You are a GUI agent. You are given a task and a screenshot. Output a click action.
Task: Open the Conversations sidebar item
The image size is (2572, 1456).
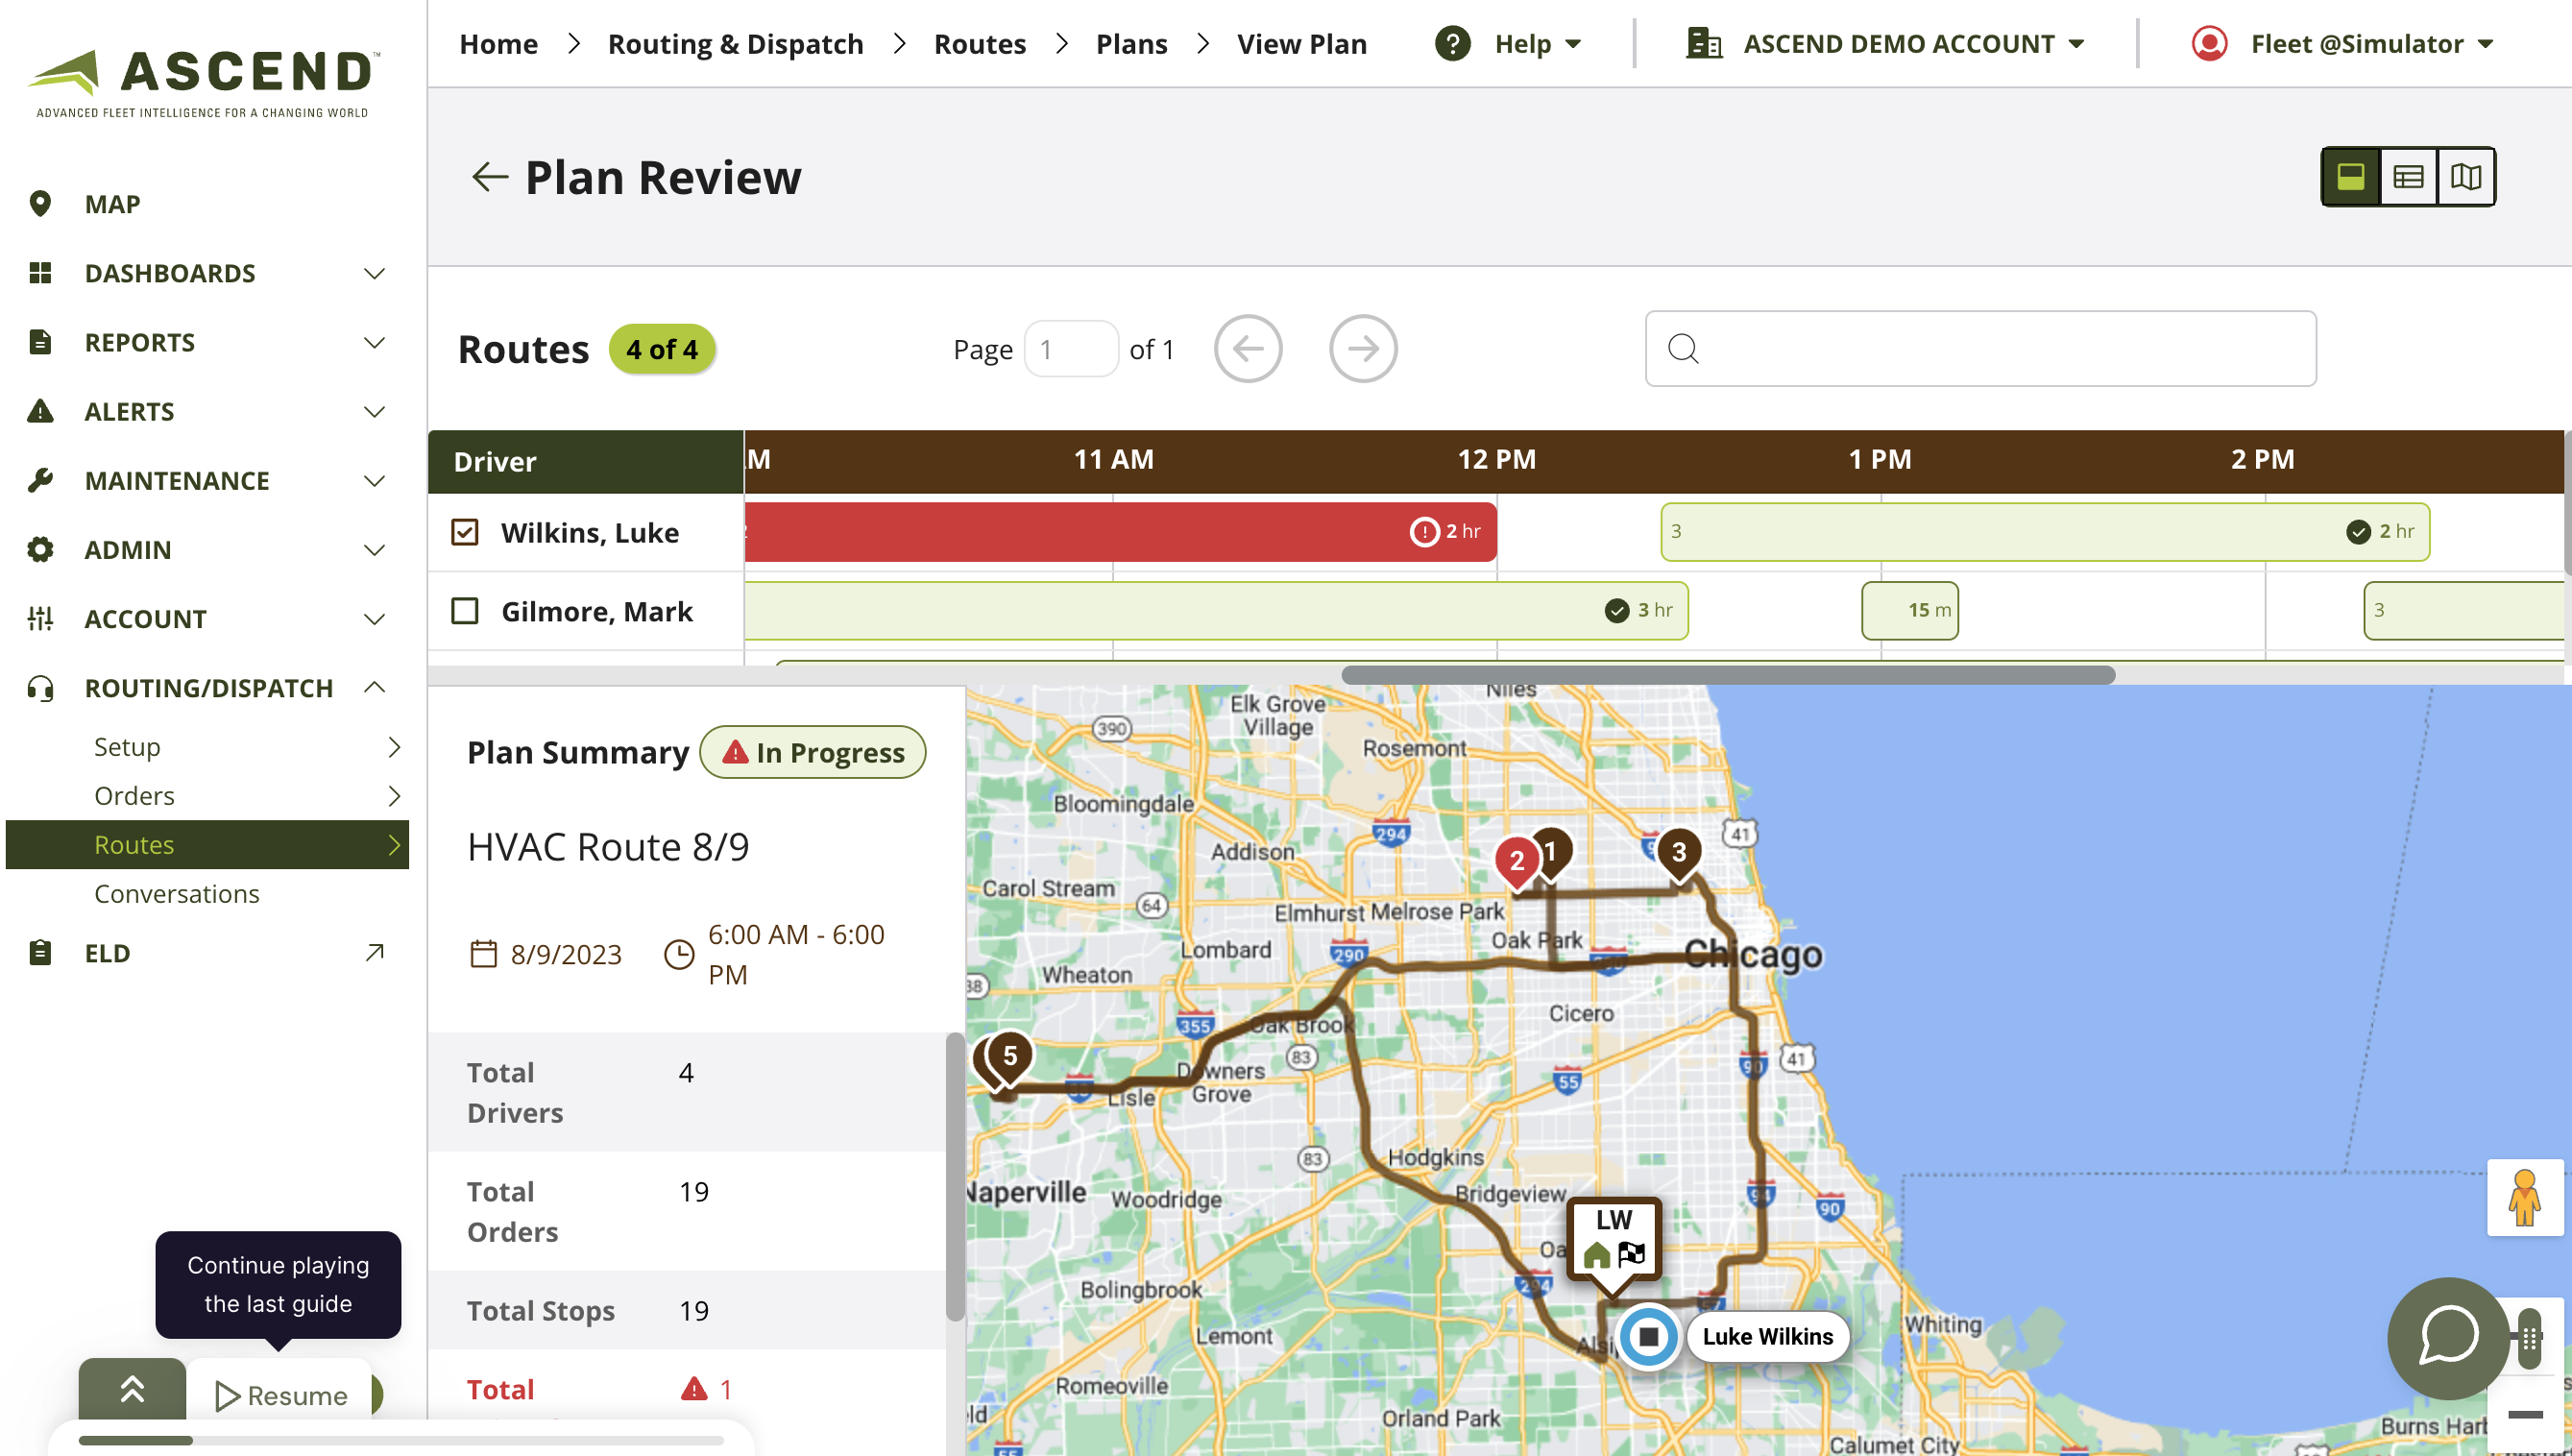[x=177, y=893]
